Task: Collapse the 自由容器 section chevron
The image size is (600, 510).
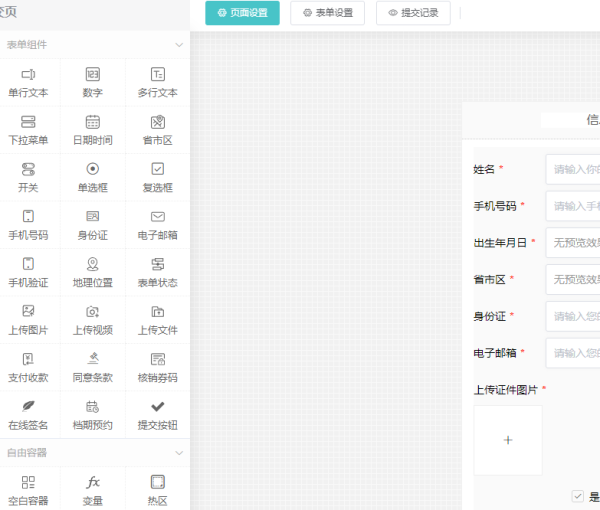Action: click(179, 453)
